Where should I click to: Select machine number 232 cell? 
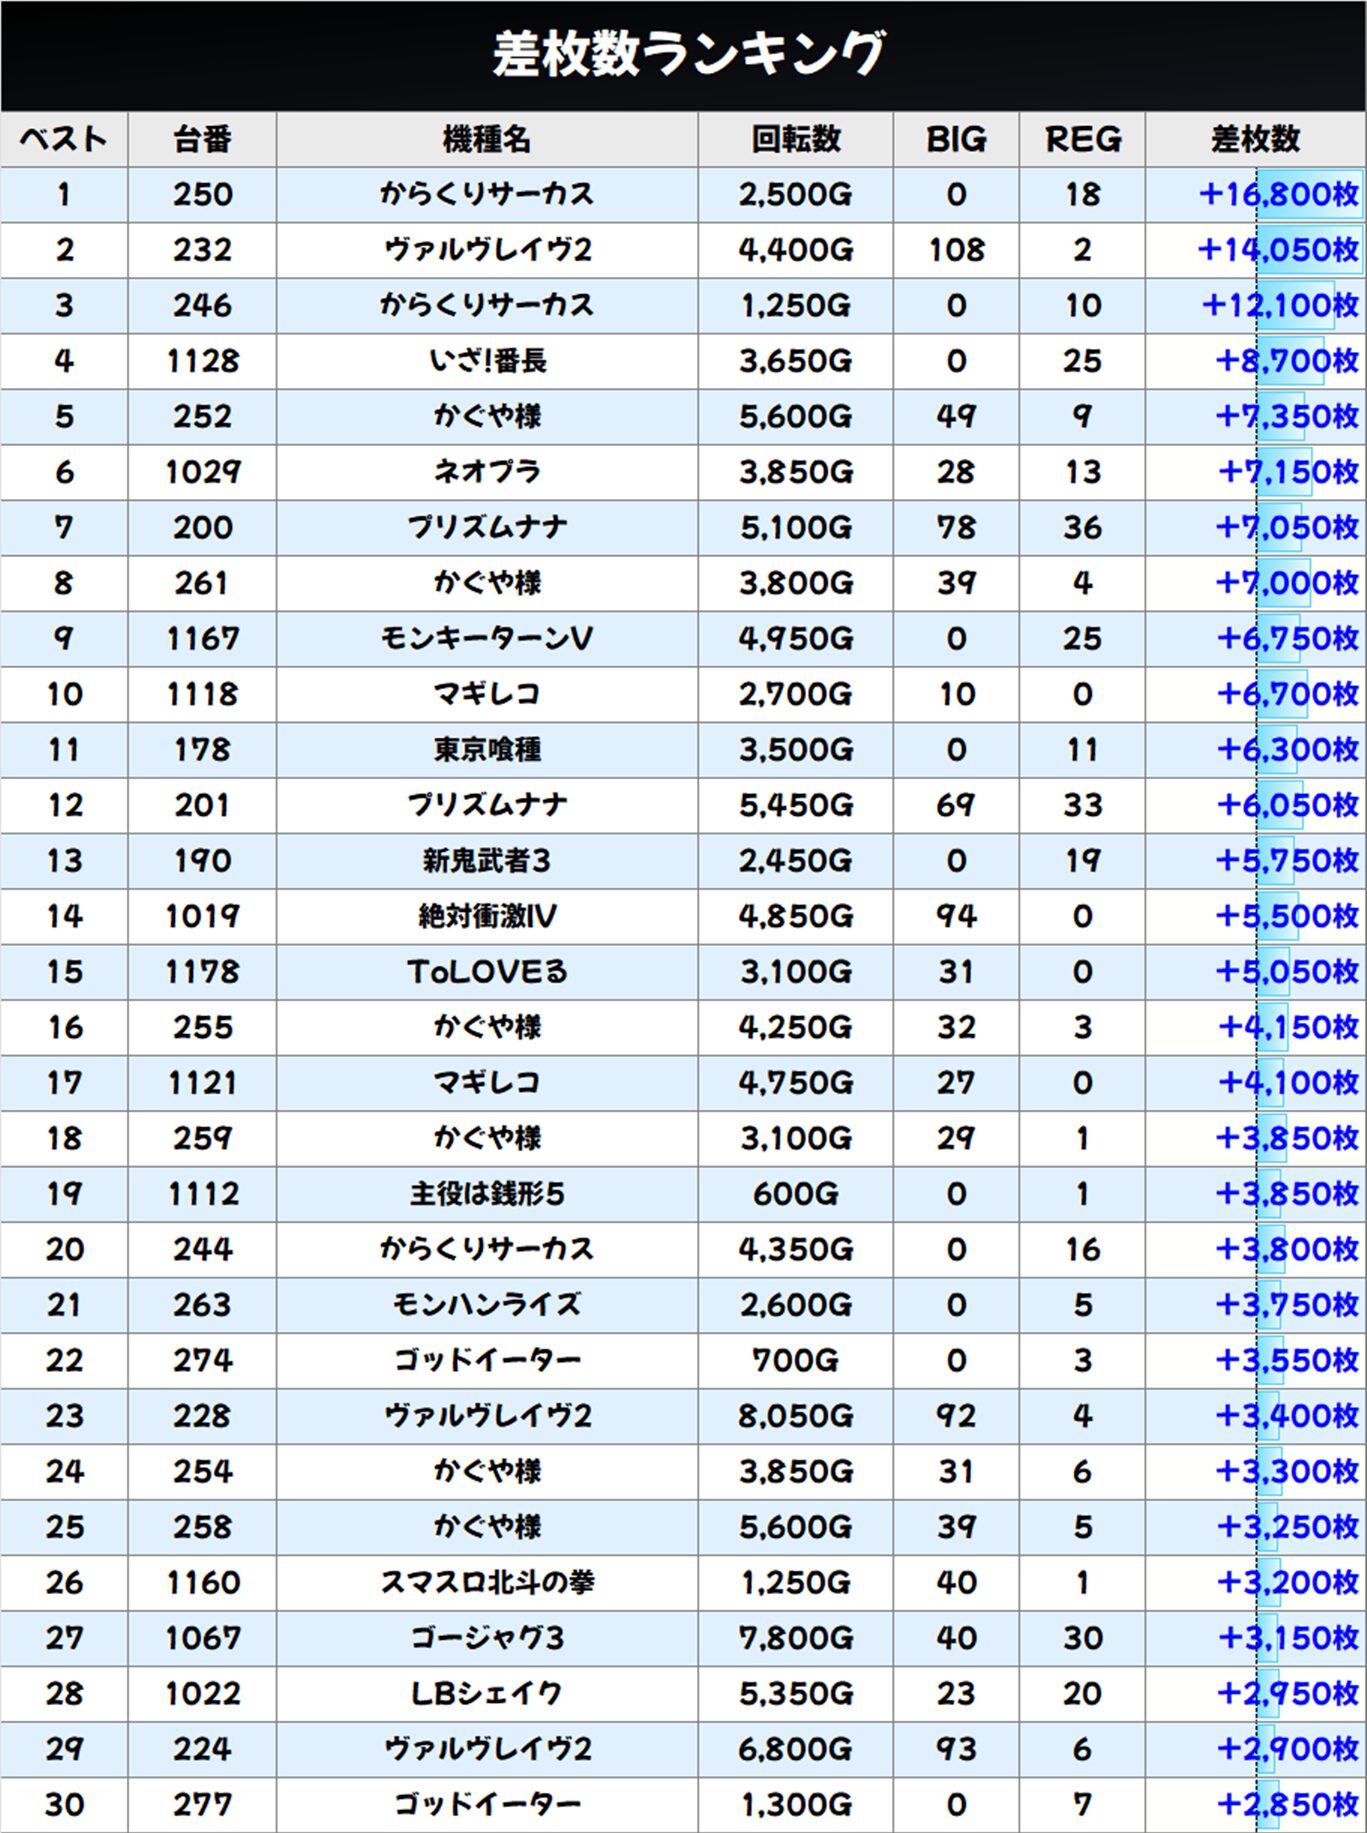[202, 250]
